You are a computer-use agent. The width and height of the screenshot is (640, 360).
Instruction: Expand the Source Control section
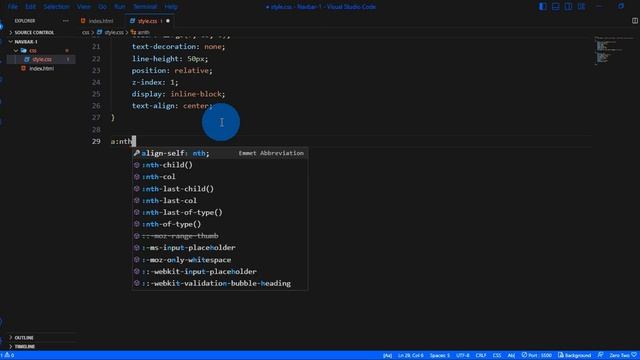point(34,32)
